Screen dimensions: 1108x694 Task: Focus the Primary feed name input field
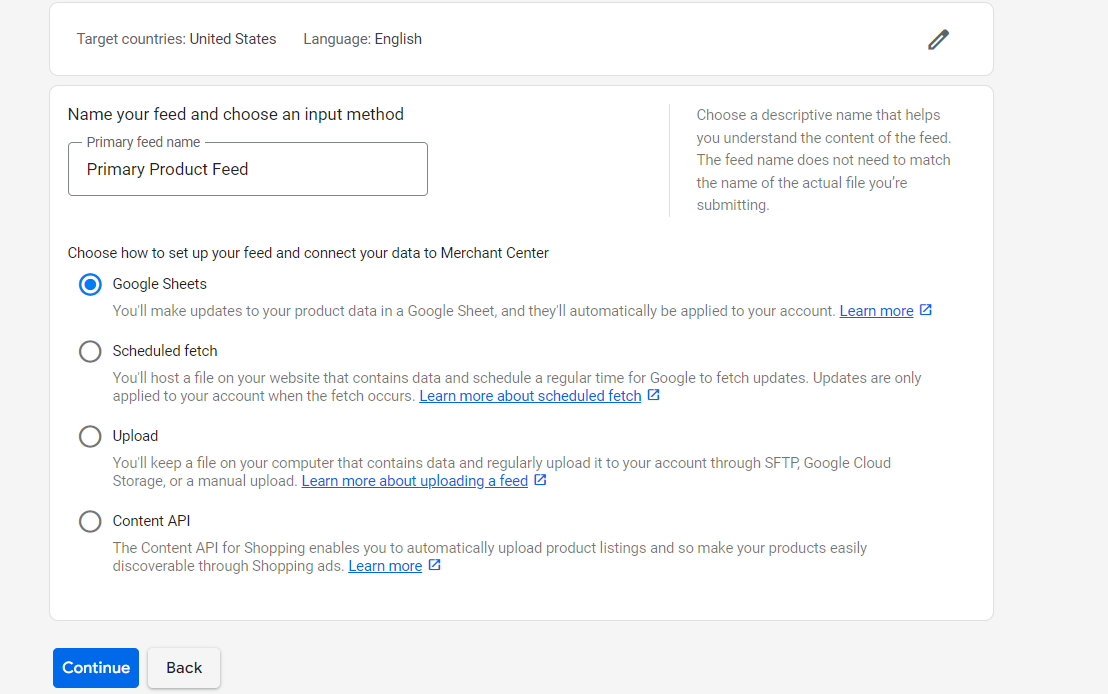pos(248,169)
